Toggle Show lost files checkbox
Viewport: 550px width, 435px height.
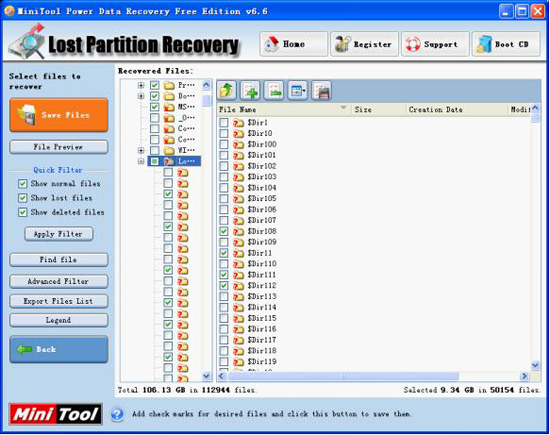tap(22, 198)
